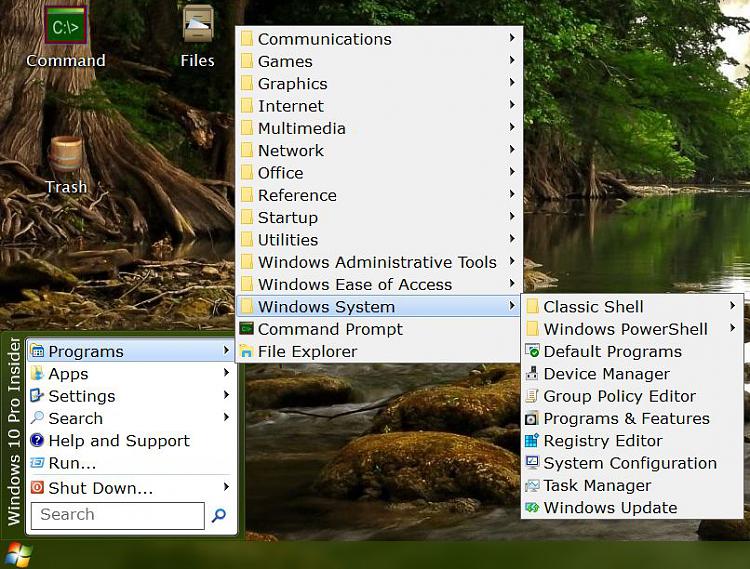This screenshot has height=569, width=750.
Task: Open Help and Support
Action: (x=131, y=440)
